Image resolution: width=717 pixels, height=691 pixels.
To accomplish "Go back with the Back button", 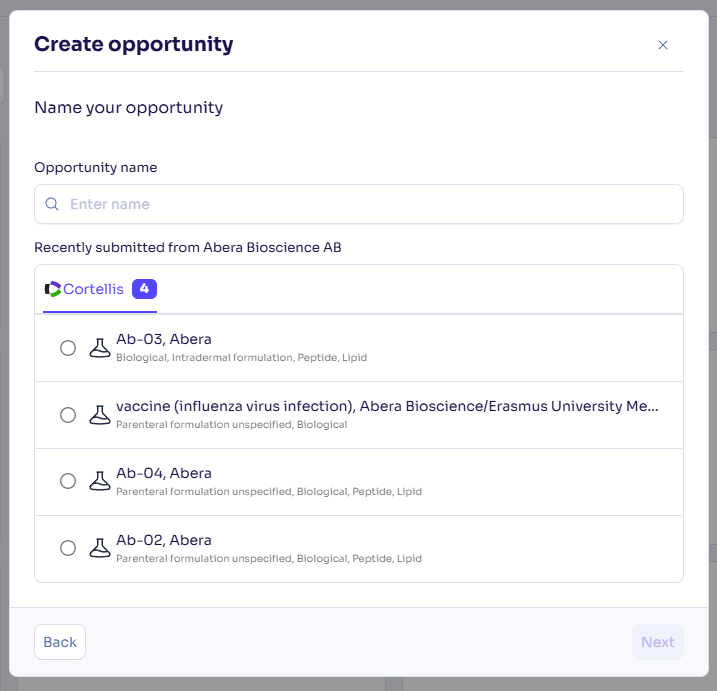I will coord(60,642).
